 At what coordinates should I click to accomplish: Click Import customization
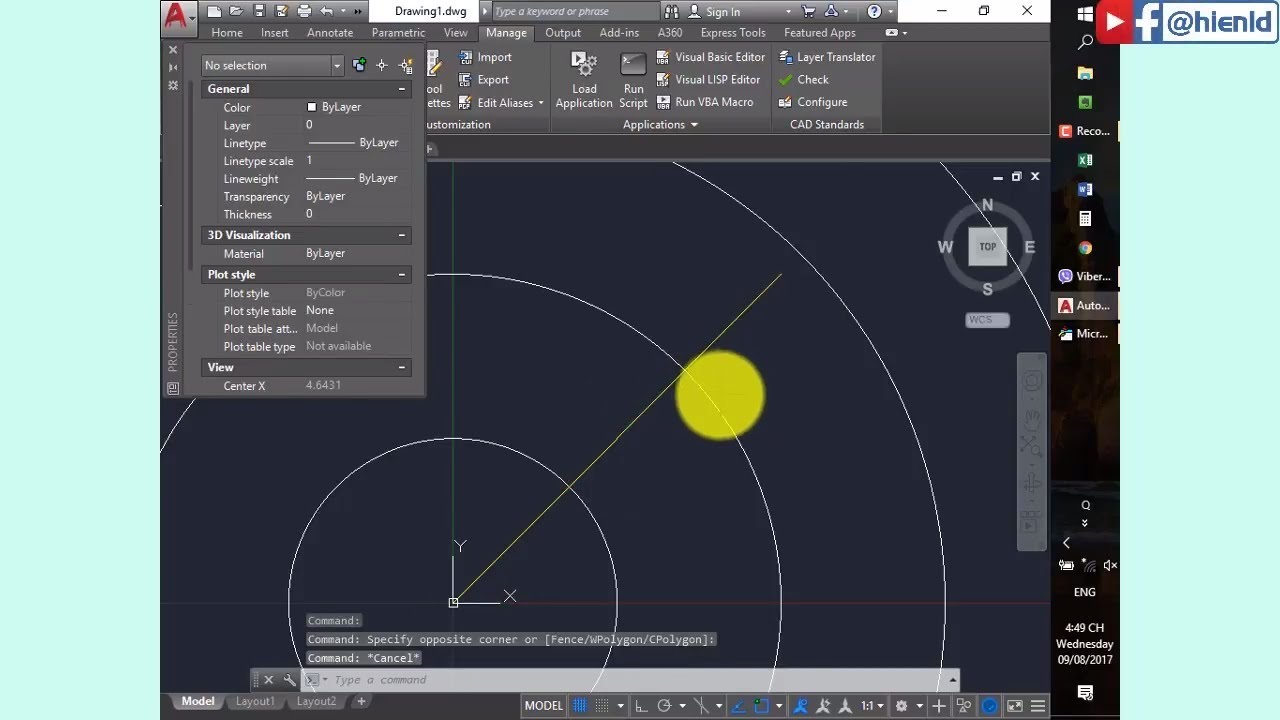click(485, 57)
